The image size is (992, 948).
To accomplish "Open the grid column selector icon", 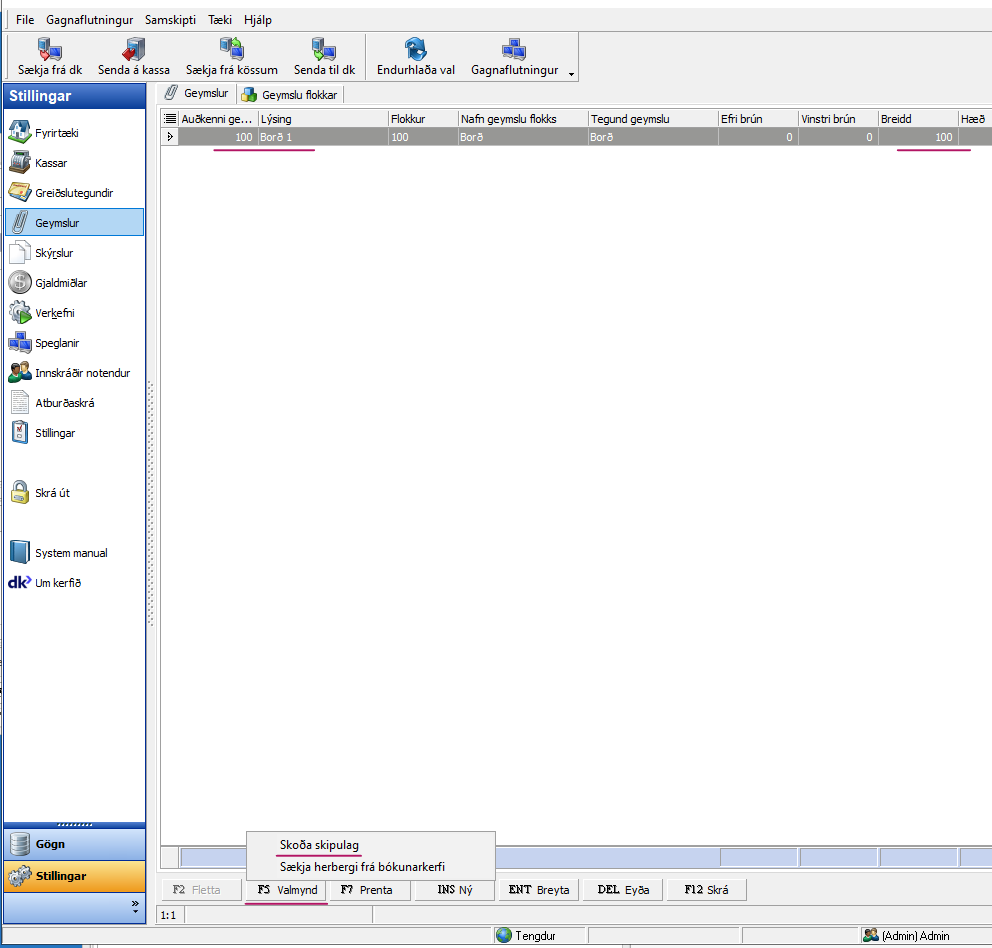I will click(x=170, y=119).
